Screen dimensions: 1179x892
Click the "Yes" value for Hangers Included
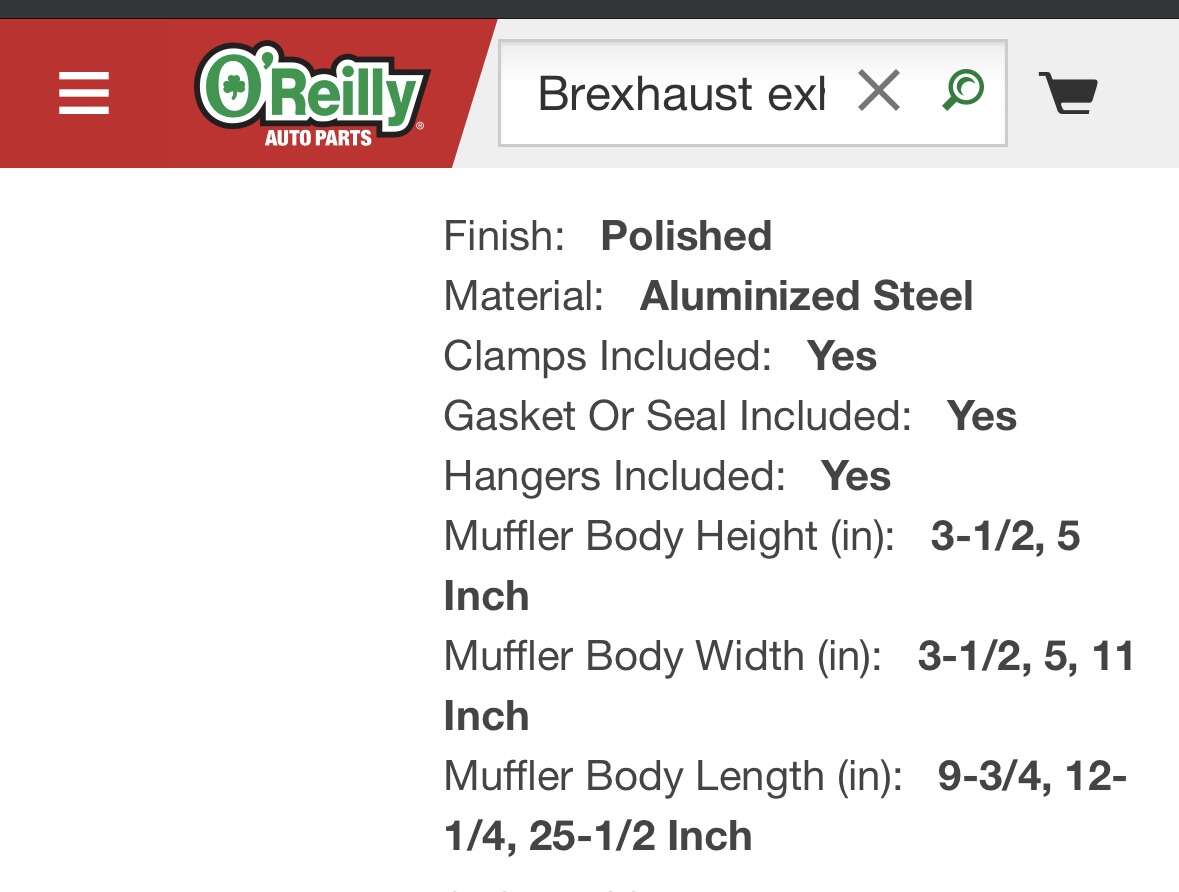pos(856,477)
